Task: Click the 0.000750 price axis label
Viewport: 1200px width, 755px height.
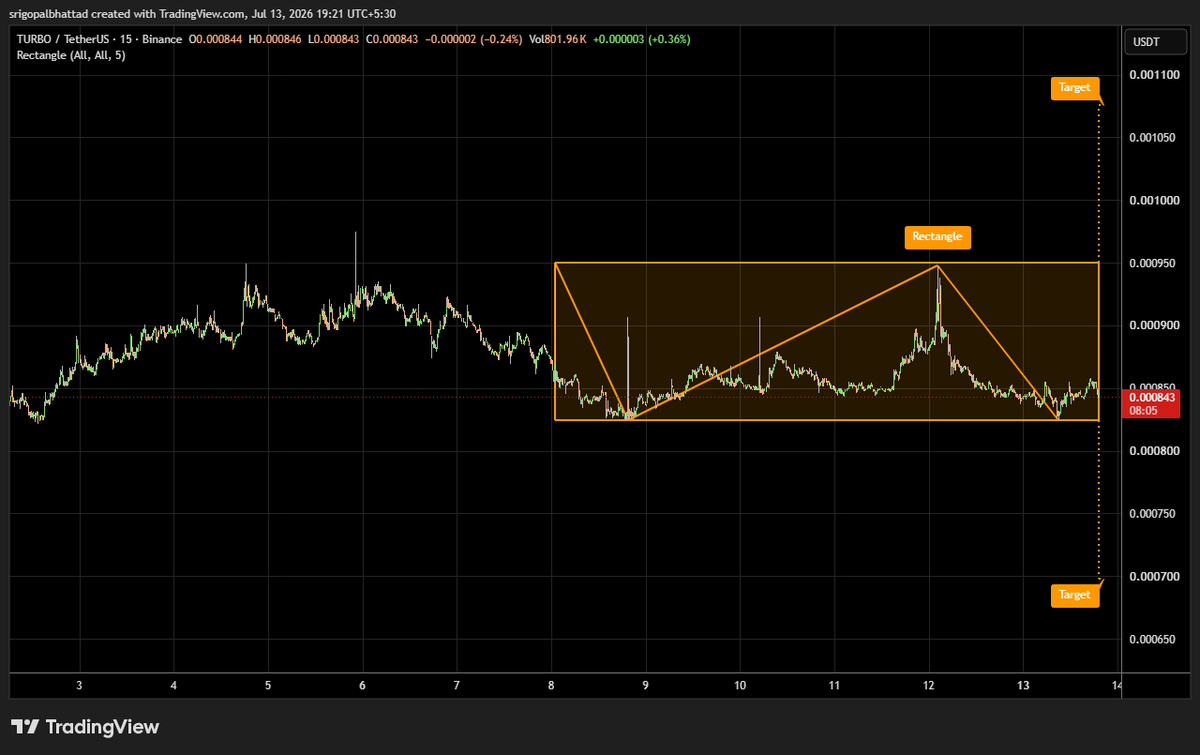Action: [x=1153, y=514]
